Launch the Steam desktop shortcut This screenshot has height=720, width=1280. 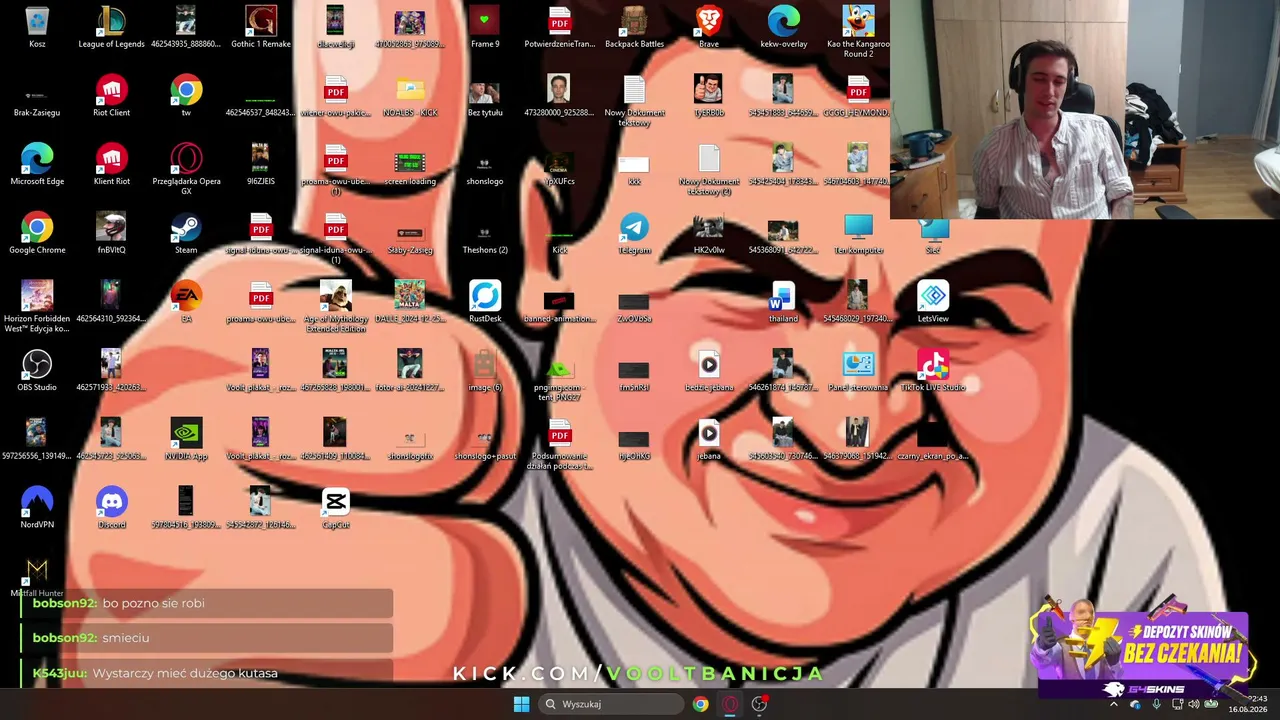pos(186,235)
